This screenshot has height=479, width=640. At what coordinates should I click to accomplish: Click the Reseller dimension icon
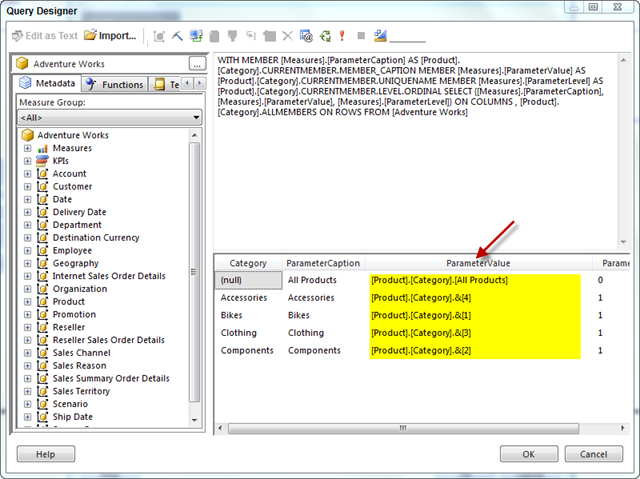(x=42, y=327)
